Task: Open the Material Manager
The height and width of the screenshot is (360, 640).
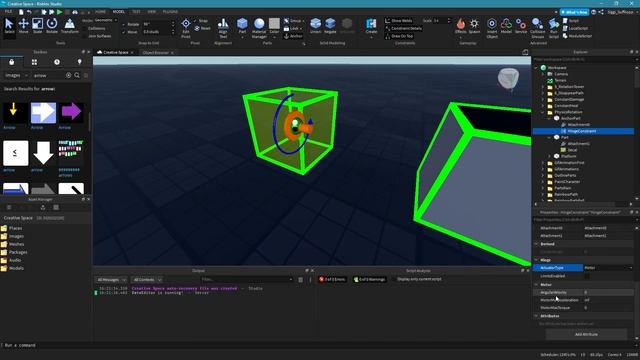Action: point(259,28)
